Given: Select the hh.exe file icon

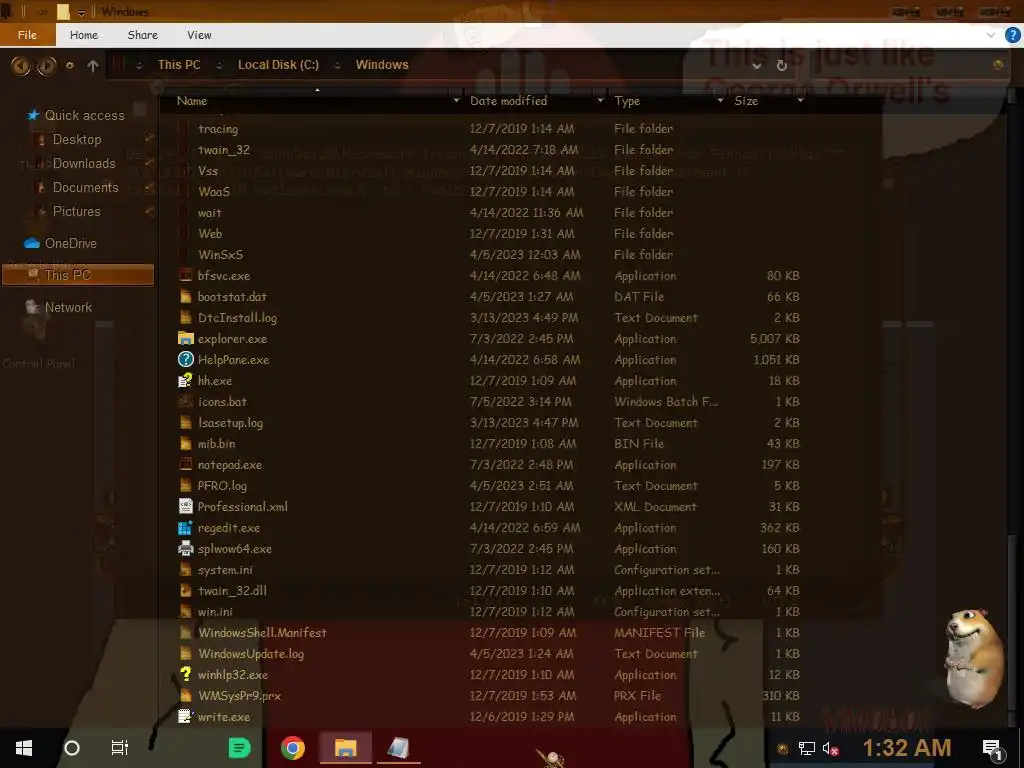Looking at the screenshot, I should tap(186, 381).
